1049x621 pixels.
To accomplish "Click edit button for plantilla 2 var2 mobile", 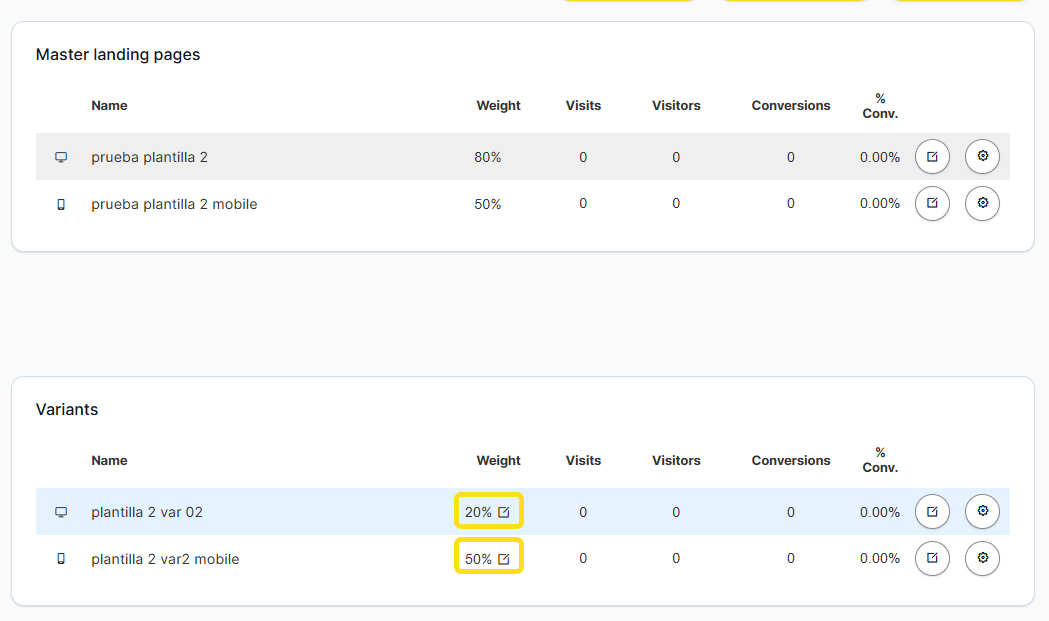I will click(932, 558).
